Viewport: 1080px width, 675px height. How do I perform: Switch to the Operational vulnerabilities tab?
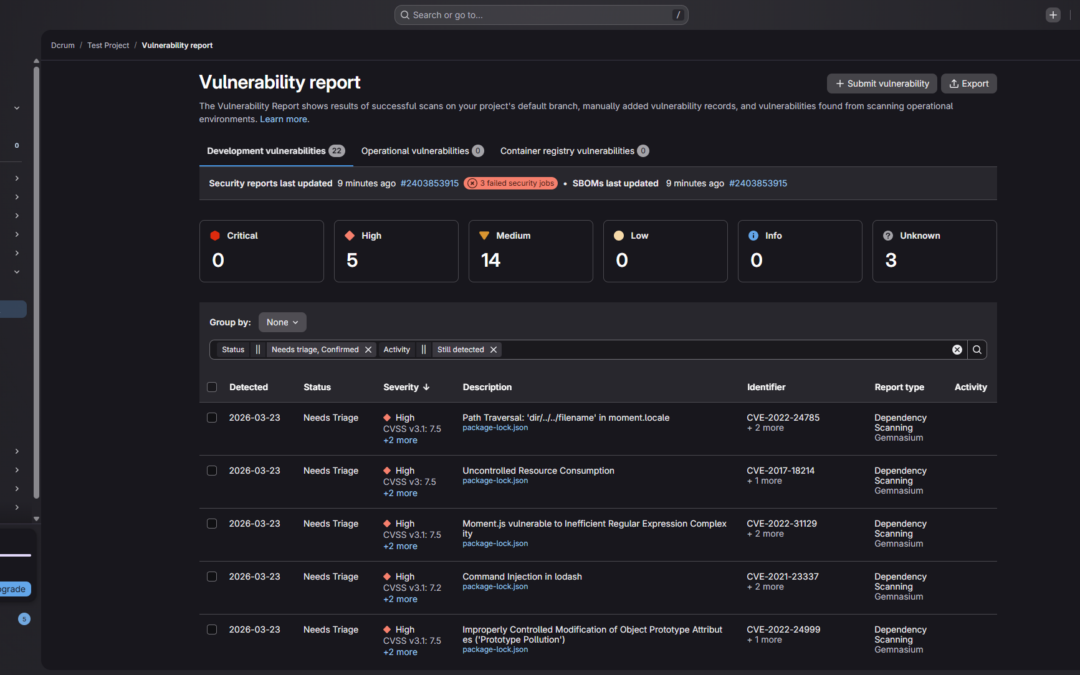tap(422, 152)
